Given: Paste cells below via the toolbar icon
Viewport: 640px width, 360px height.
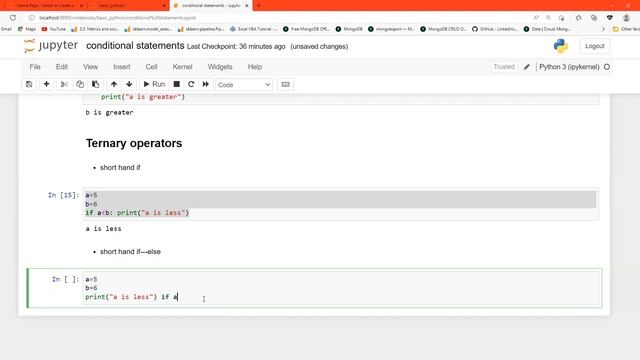Looking at the screenshot, I should 96,84.
